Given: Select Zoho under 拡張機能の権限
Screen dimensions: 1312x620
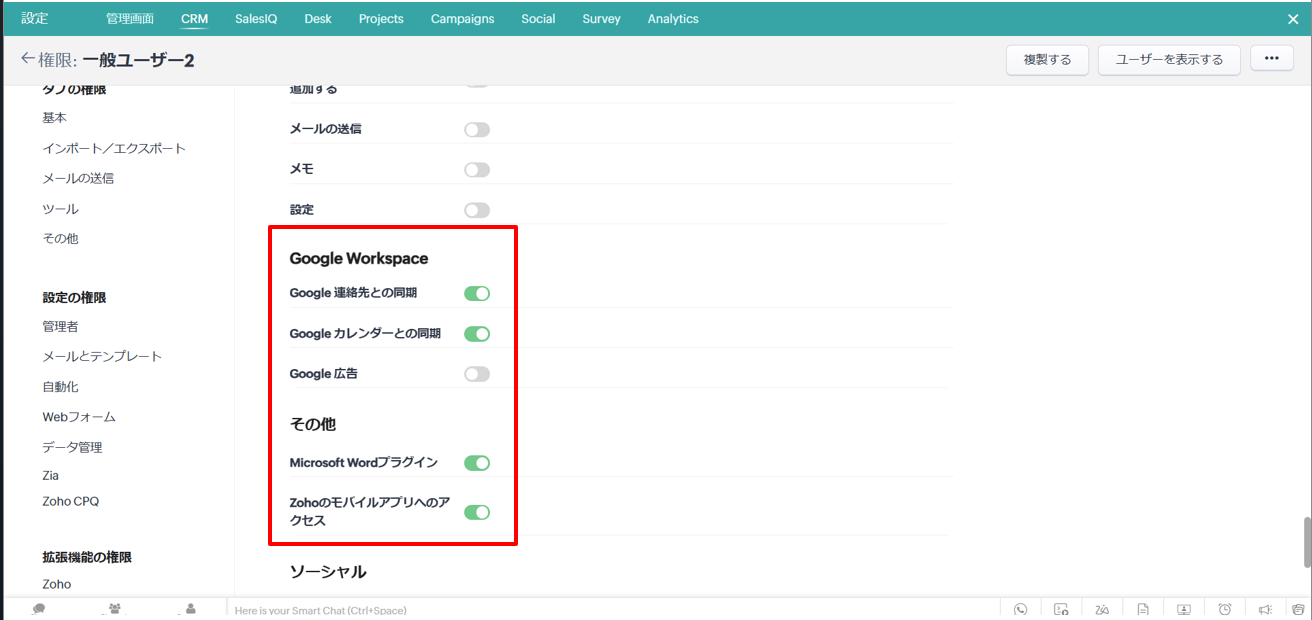Looking at the screenshot, I should [x=57, y=584].
